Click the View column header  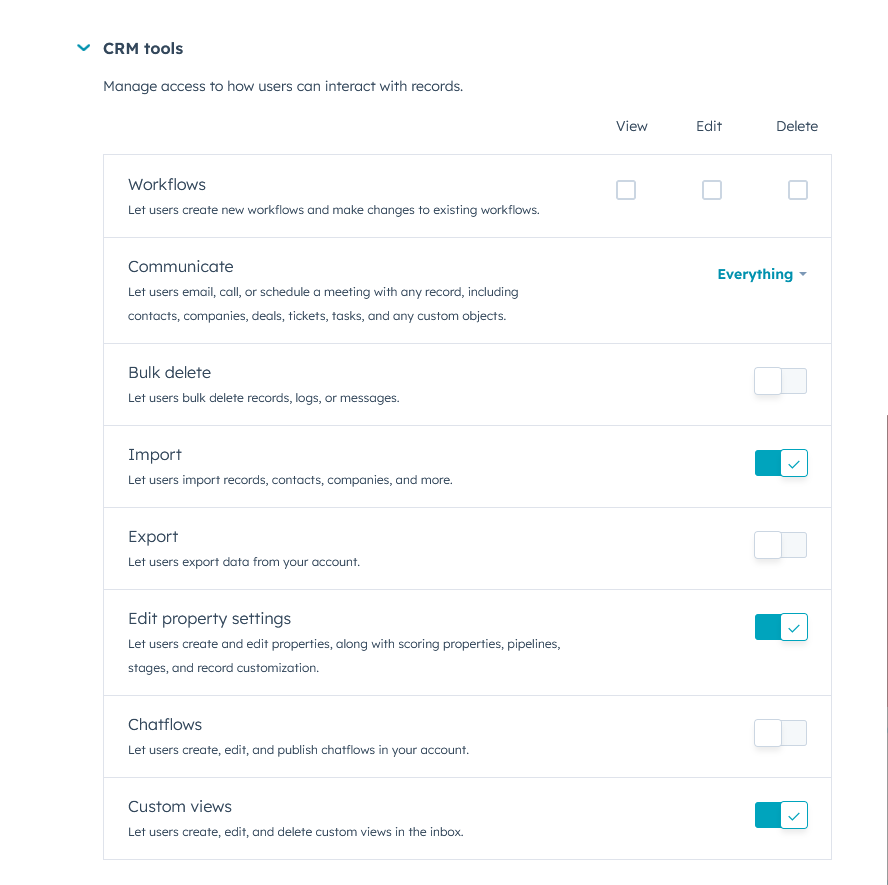631,126
